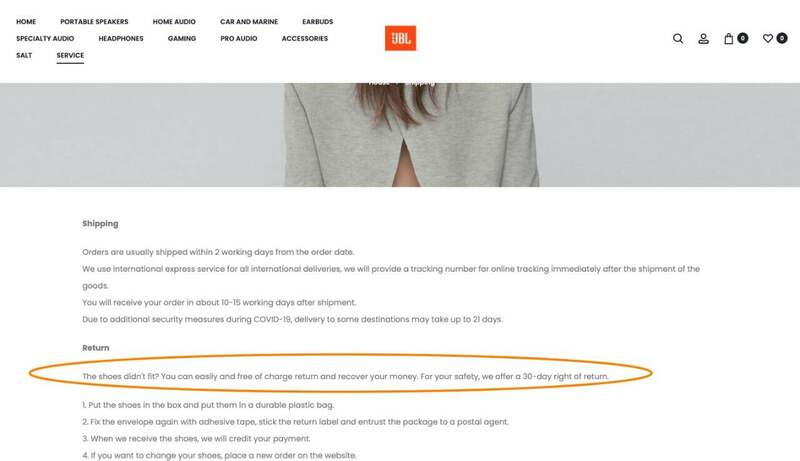Open the search magnifier icon
Image resolution: width=800 pixels, height=461 pixels.
(x=678, y=39)
